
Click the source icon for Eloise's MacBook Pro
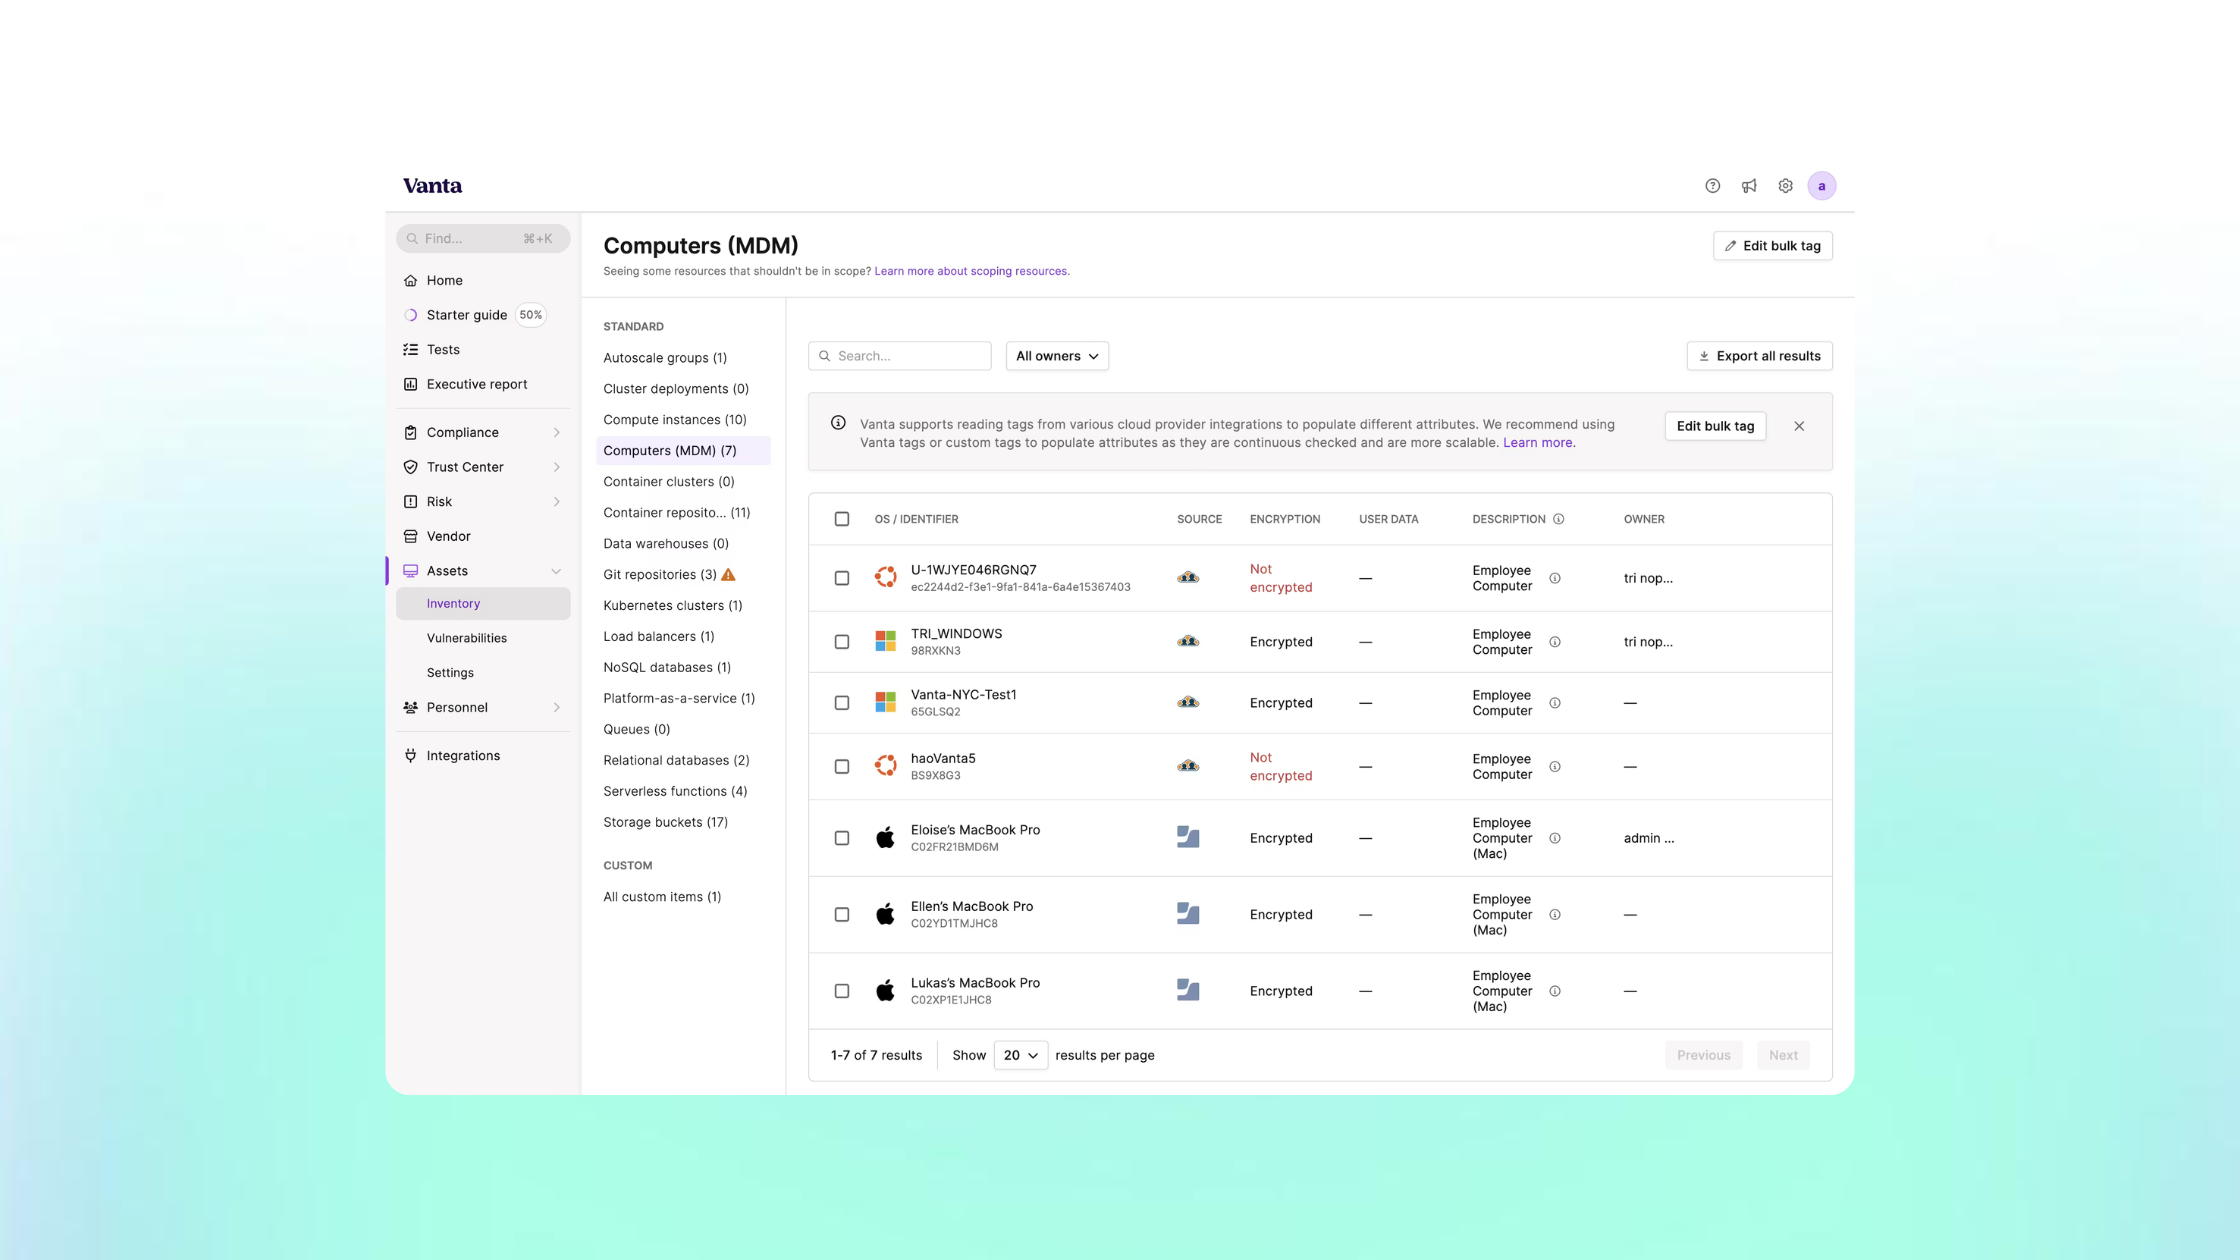[x=1188, y=838]
